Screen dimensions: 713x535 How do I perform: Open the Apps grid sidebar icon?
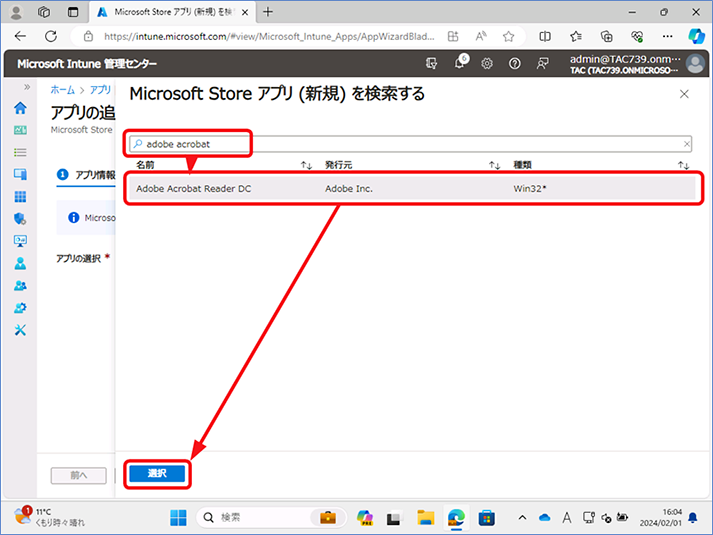20,196
